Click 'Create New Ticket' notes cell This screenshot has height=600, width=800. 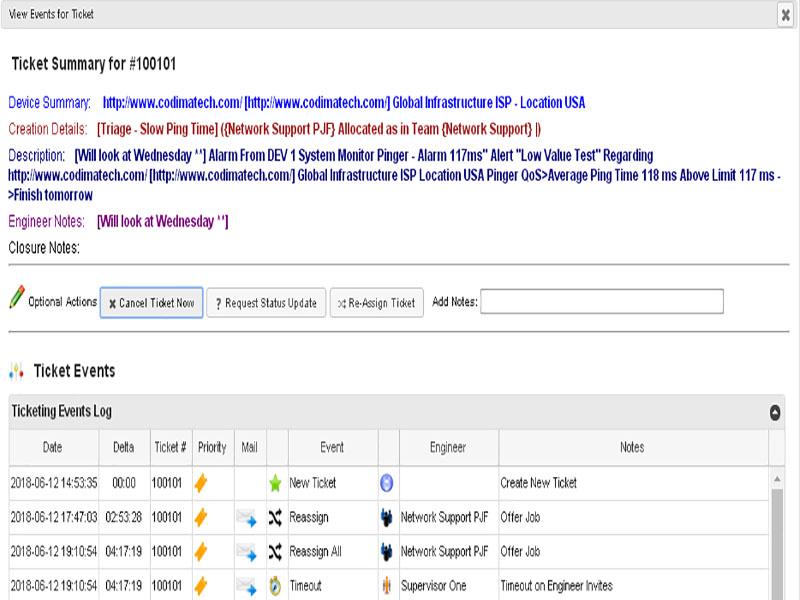tap(633, 483)
